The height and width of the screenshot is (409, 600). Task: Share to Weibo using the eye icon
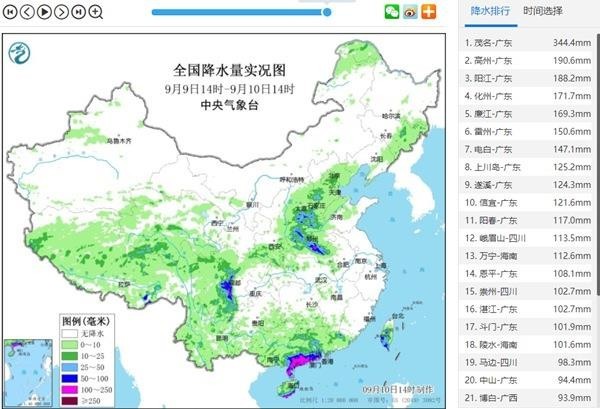[x=410, y=12]
